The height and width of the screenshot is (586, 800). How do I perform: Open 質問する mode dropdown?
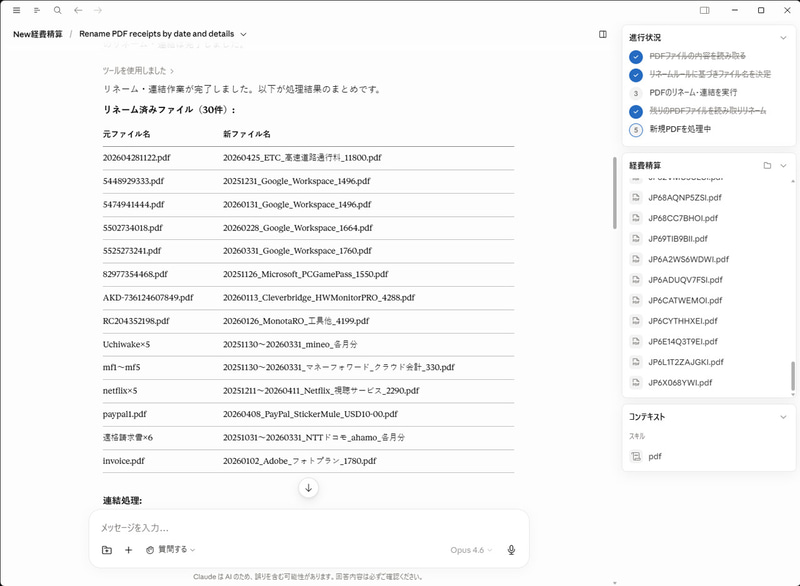tap(170, 549)
